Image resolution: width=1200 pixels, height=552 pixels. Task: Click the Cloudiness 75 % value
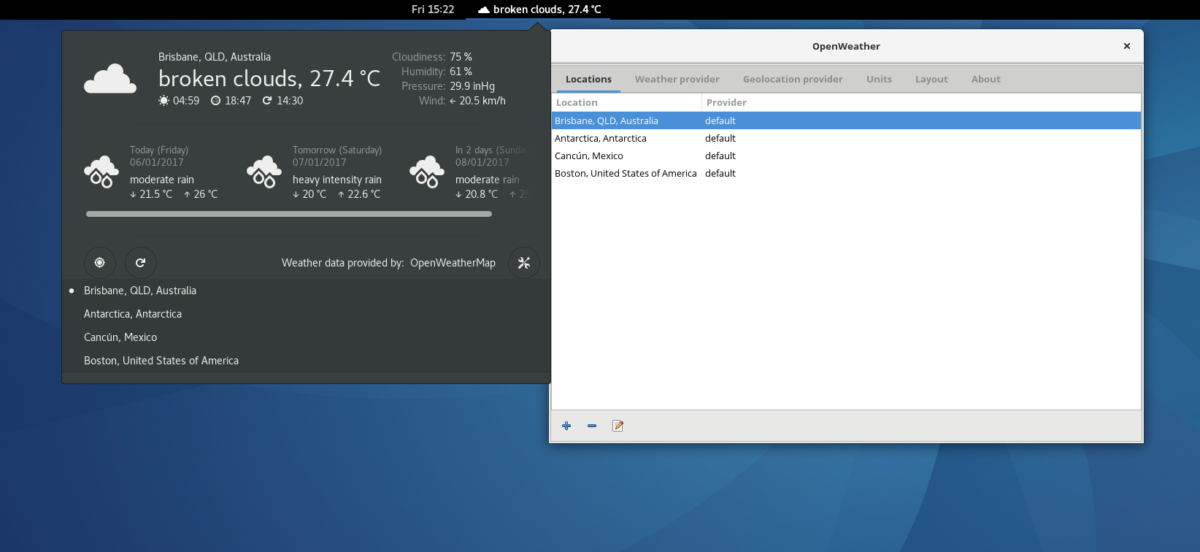click(461, 57)
